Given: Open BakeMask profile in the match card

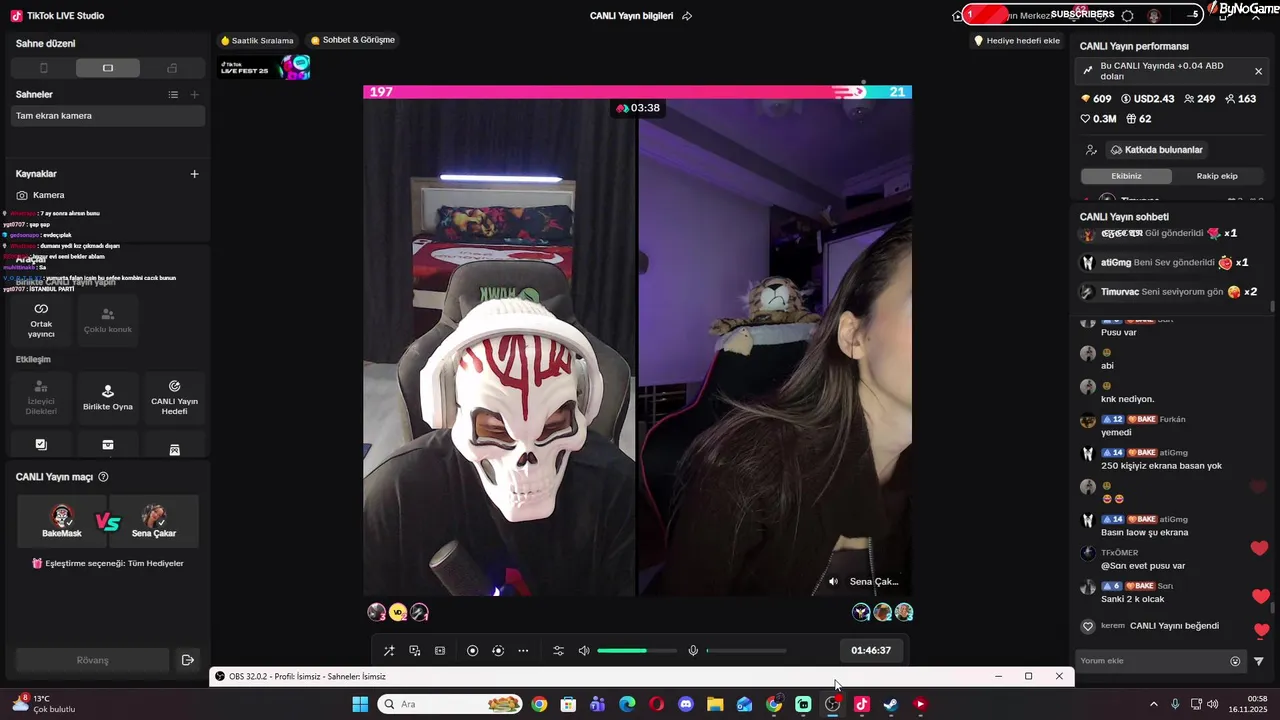Looking at the screenshot, I should point(62,521).
